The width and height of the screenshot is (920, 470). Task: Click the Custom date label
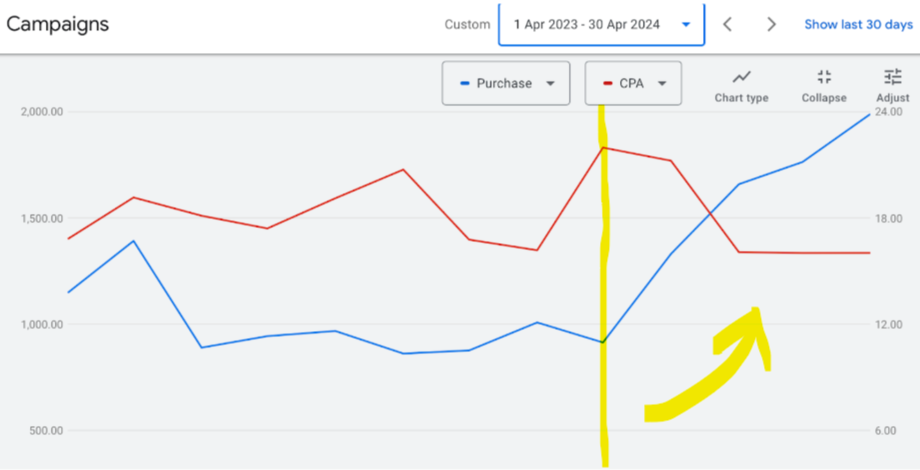[467, 25]
